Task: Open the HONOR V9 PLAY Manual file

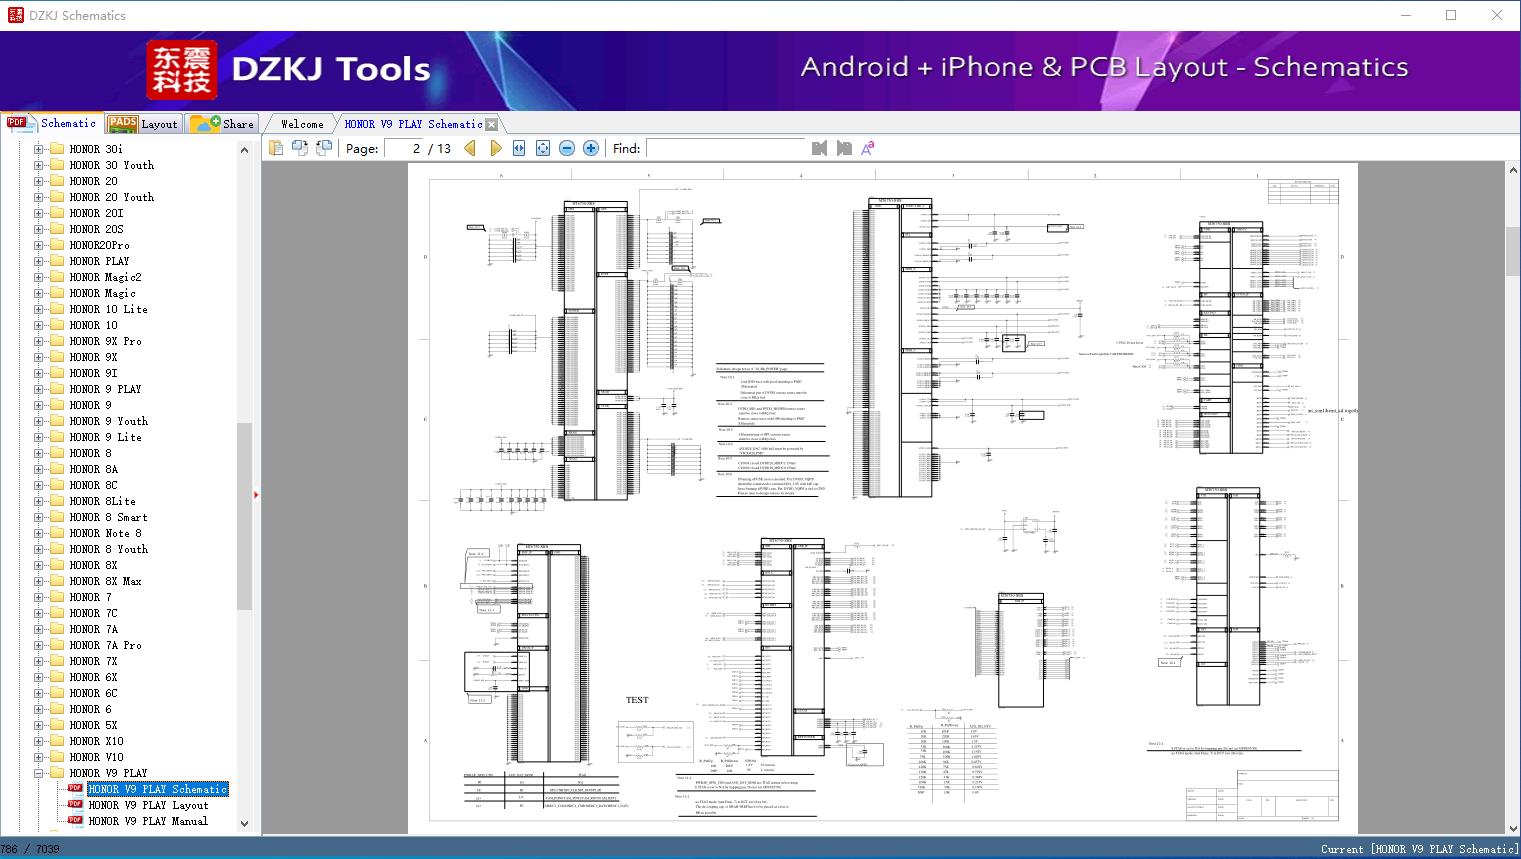Action: coord(148,821)
